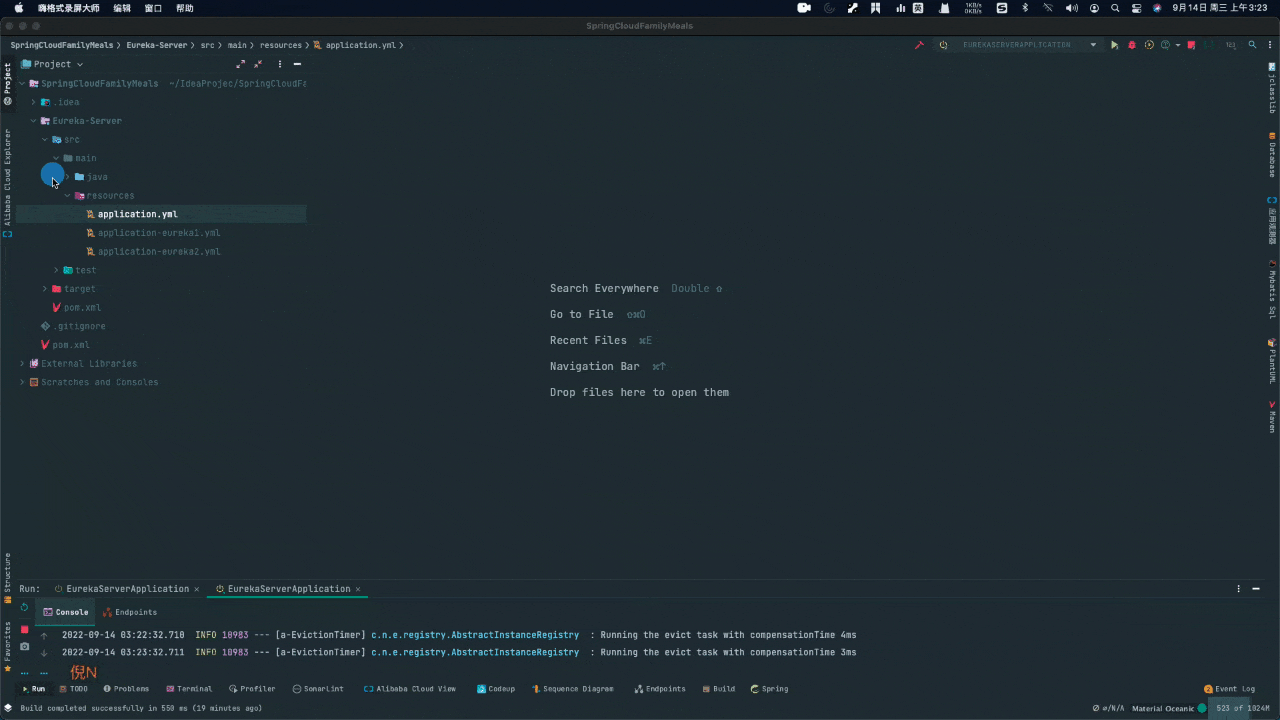Click the up arrow in console gutter

pyautogui.click(x=44, y=635)
